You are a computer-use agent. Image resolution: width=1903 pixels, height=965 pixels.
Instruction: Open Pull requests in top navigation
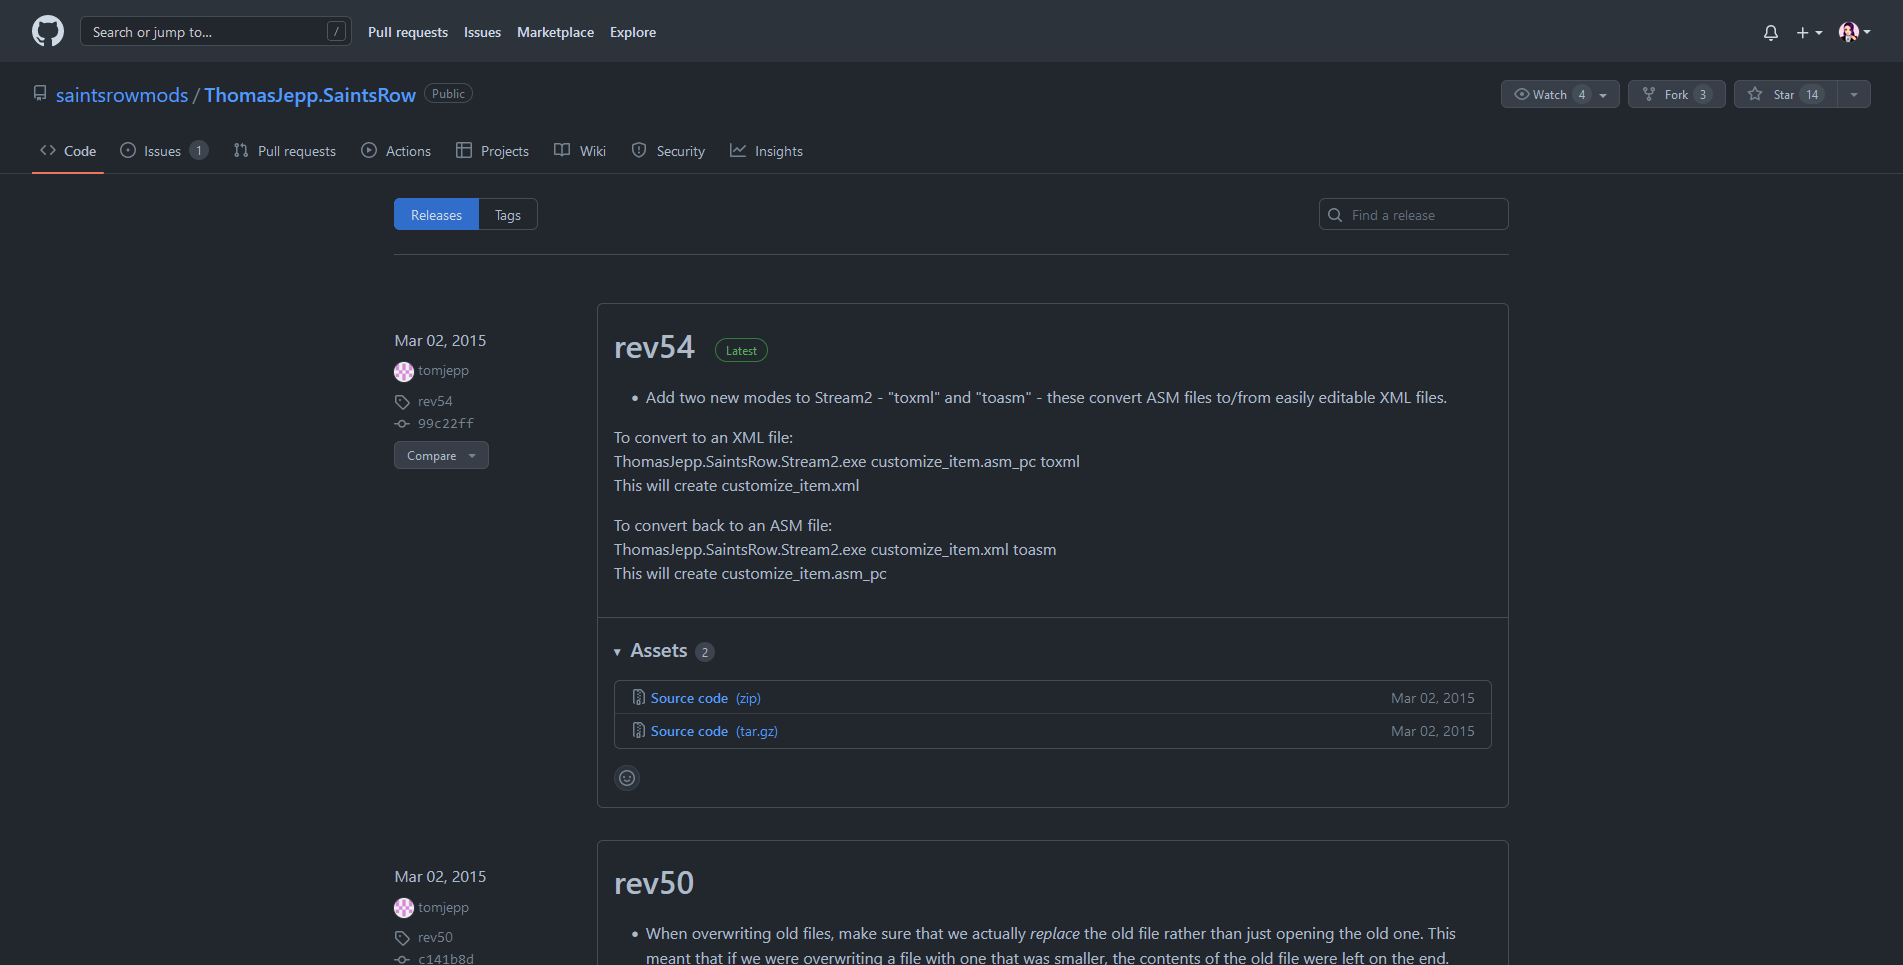408,32
